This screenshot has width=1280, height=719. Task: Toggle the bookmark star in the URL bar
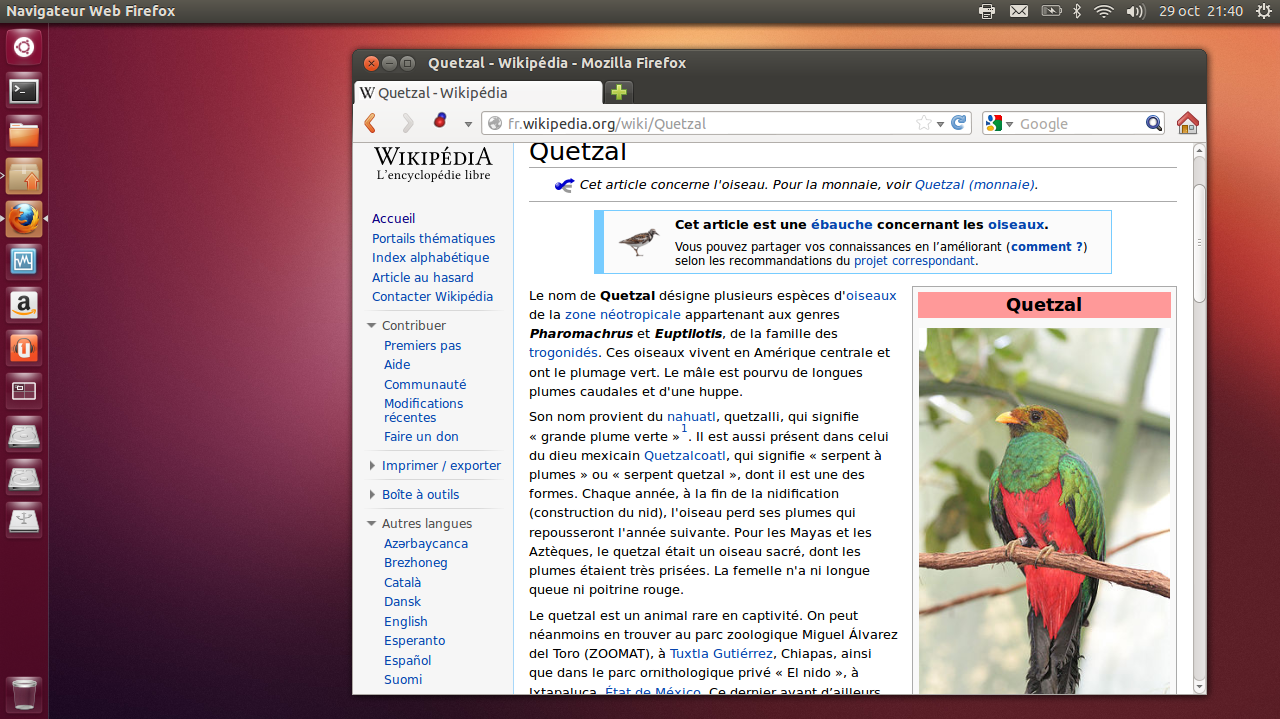point(924,123)
